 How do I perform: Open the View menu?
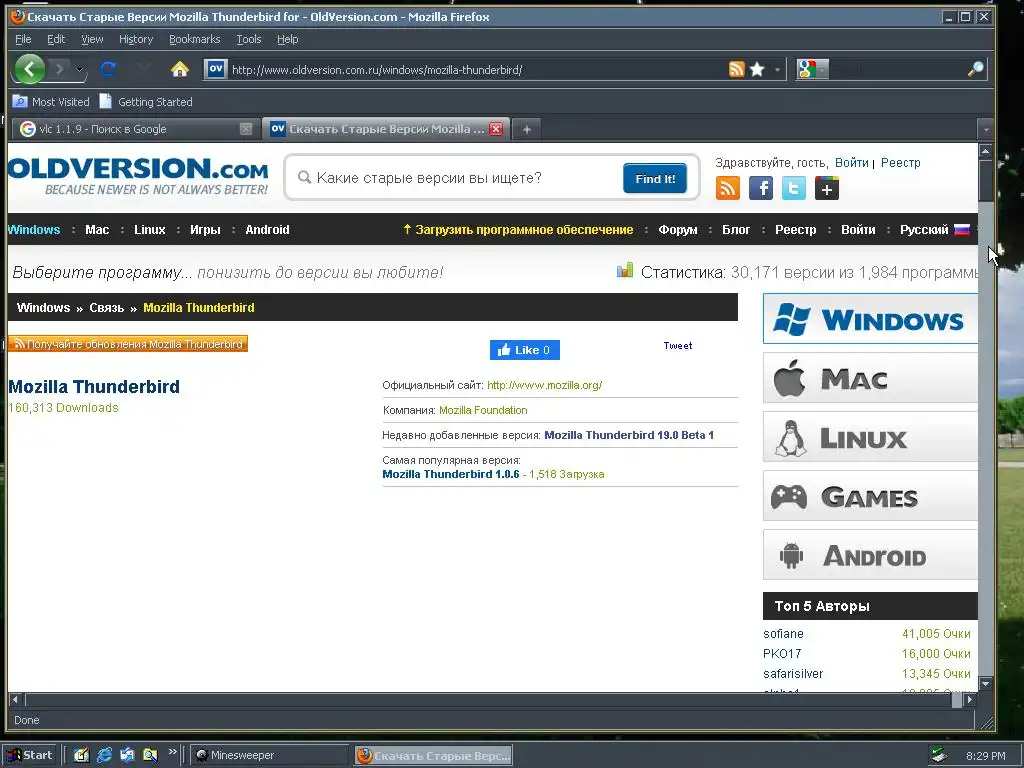[x=92, y=39]
